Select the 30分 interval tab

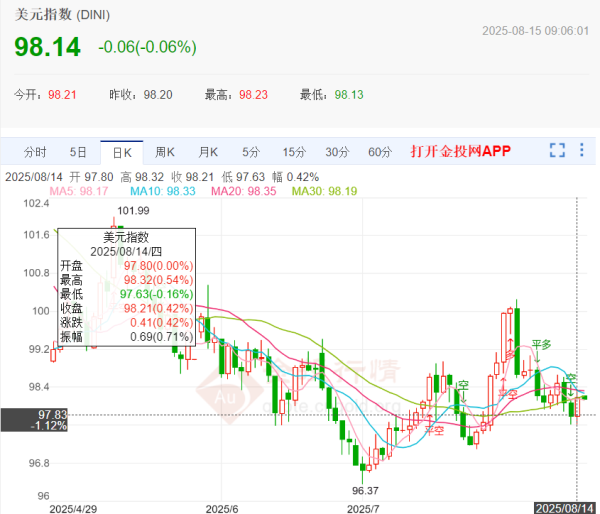(337, 152)
